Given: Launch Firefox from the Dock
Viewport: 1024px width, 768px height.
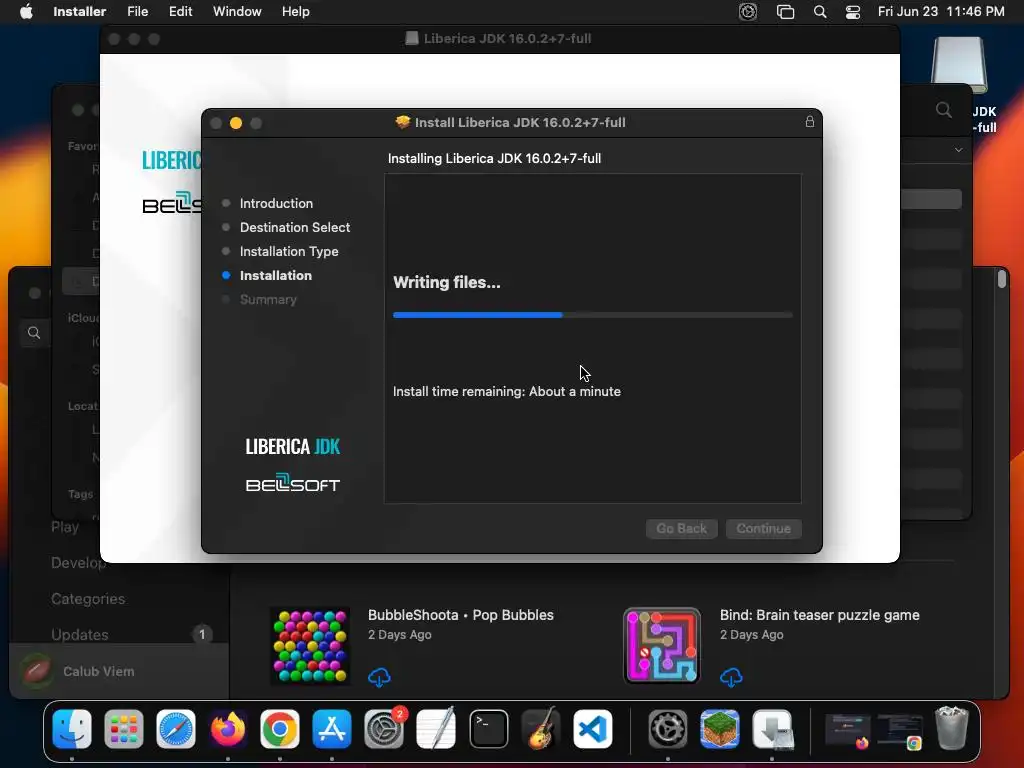Looking at the screenshot, I should [x=228, y=728].
